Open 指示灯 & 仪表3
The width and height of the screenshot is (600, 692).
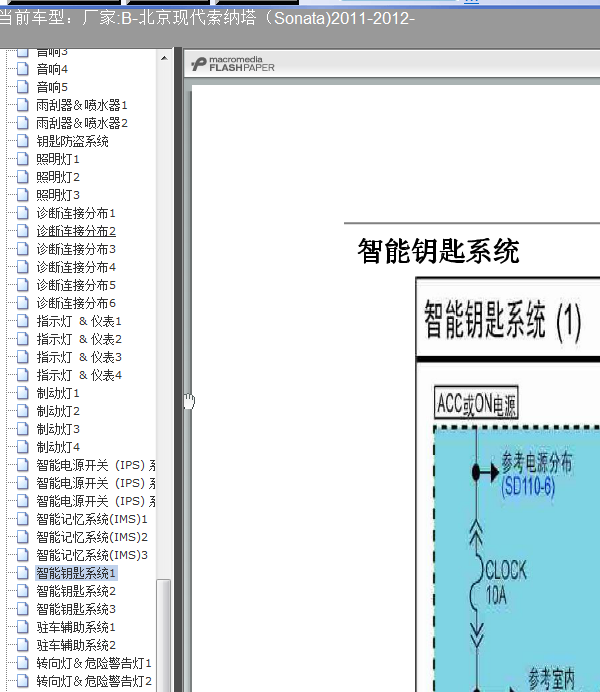(x=79, y=357)
